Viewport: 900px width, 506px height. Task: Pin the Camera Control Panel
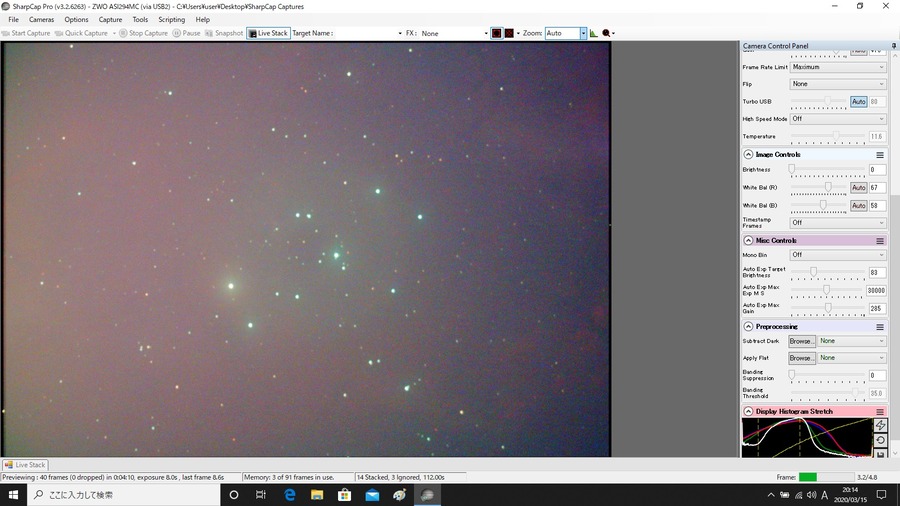[x=894, y=46]
